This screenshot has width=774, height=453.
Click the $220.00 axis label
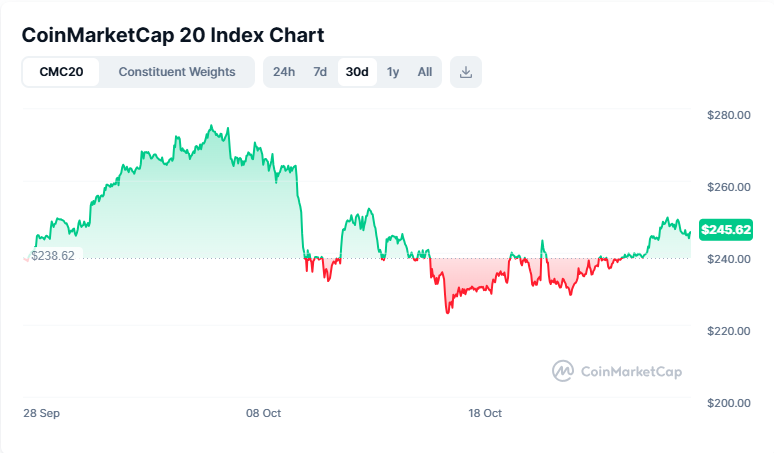point(729,331)
